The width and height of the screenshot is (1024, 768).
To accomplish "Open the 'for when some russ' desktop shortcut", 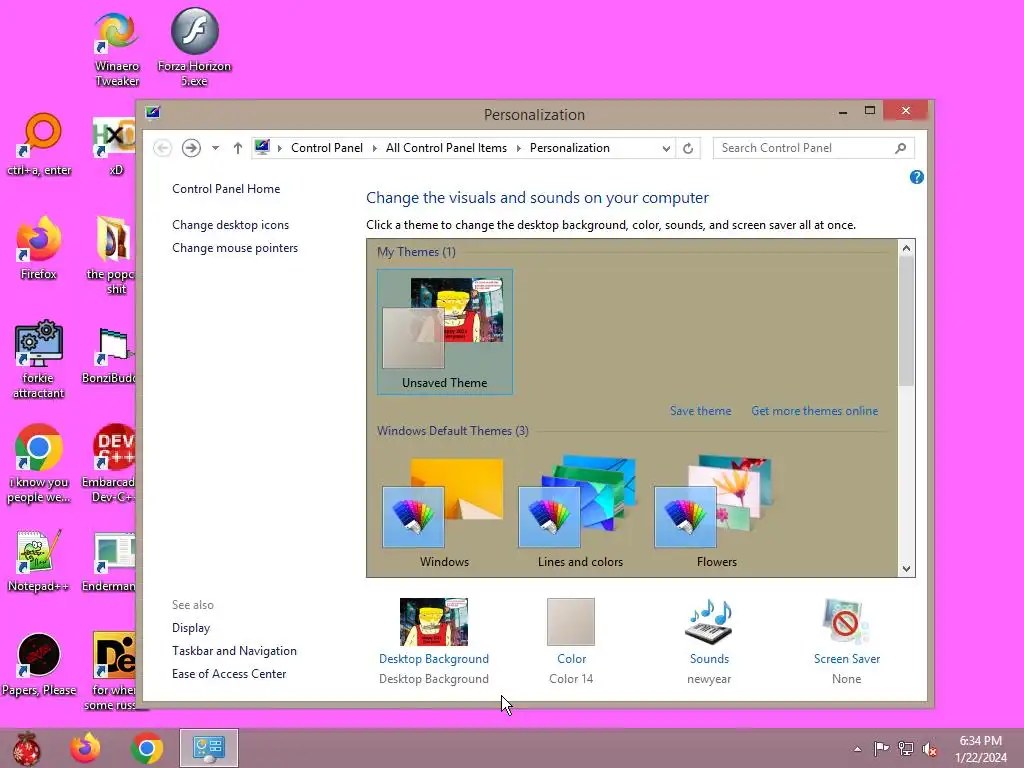I will 111,671.
